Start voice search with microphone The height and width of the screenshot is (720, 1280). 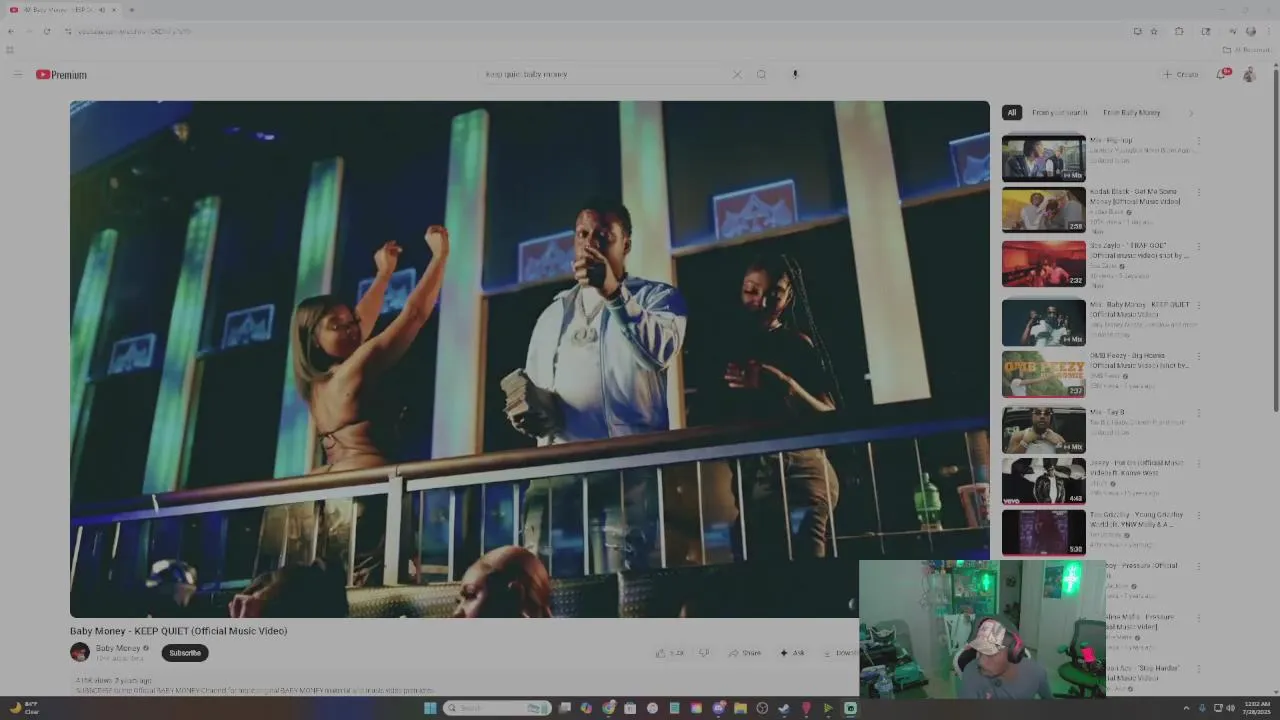tap(795, 74)
